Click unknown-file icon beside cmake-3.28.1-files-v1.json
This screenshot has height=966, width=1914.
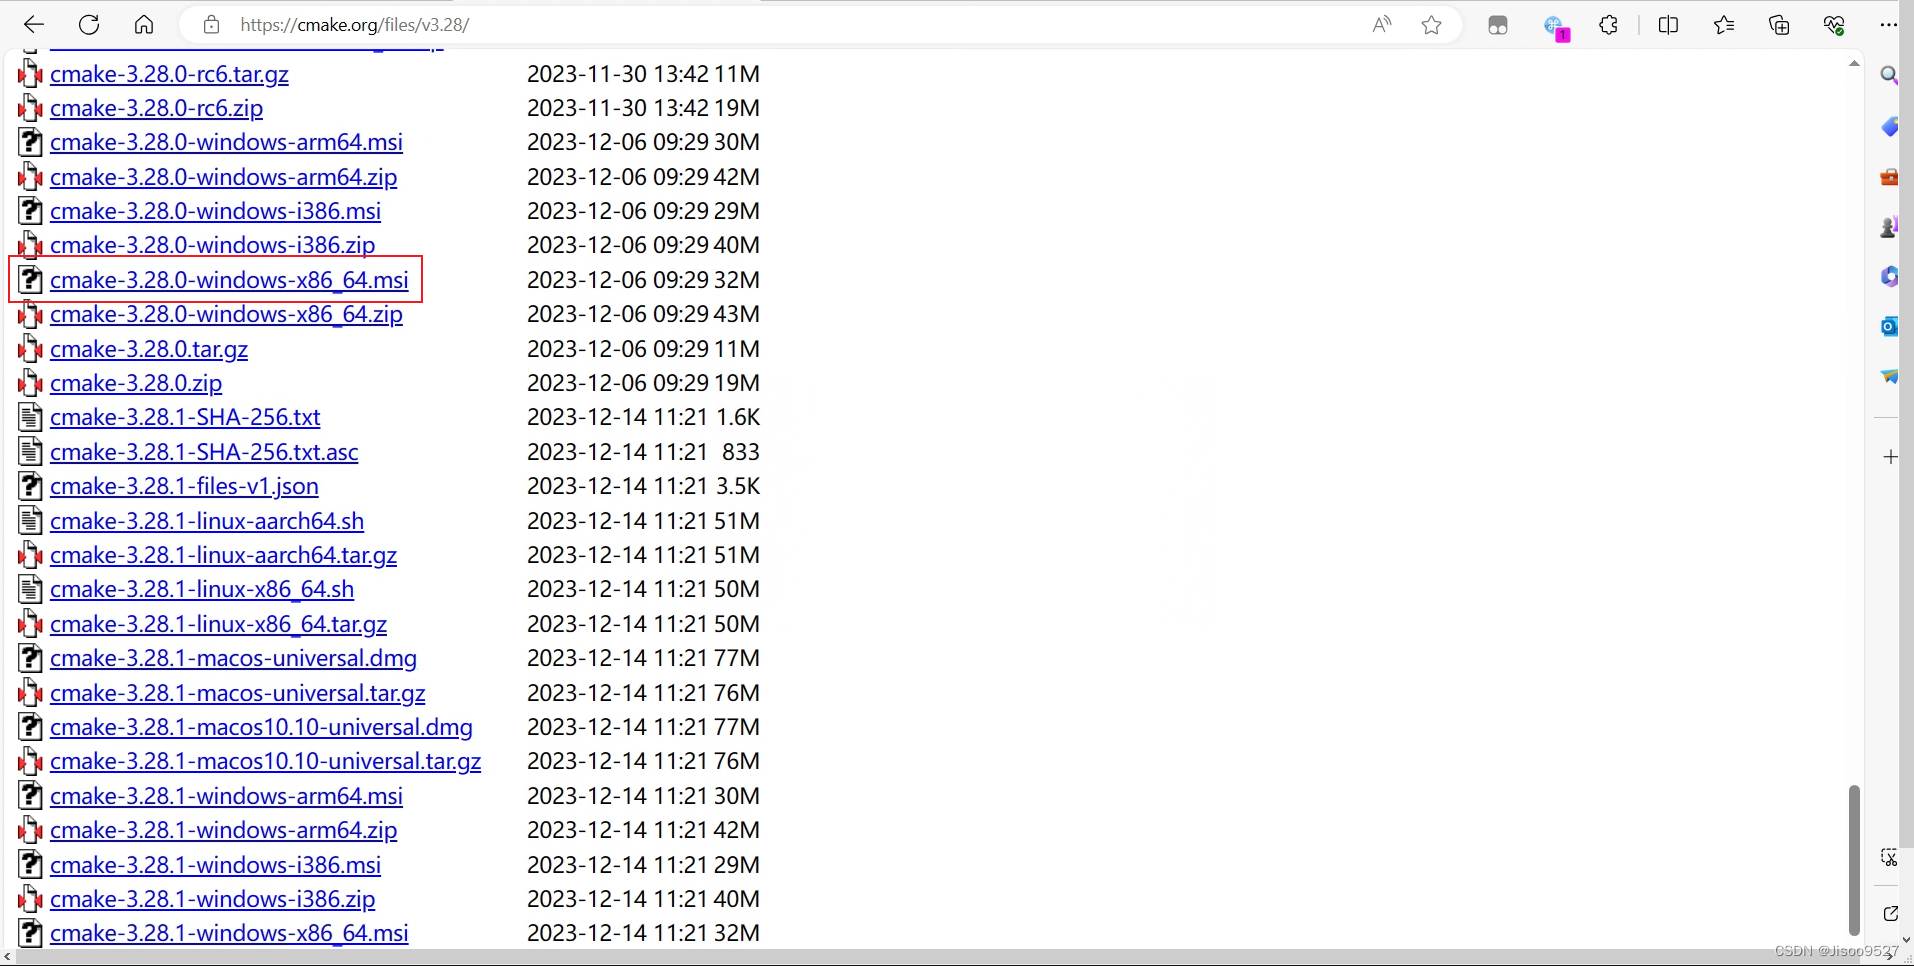(x=31, y=486)
